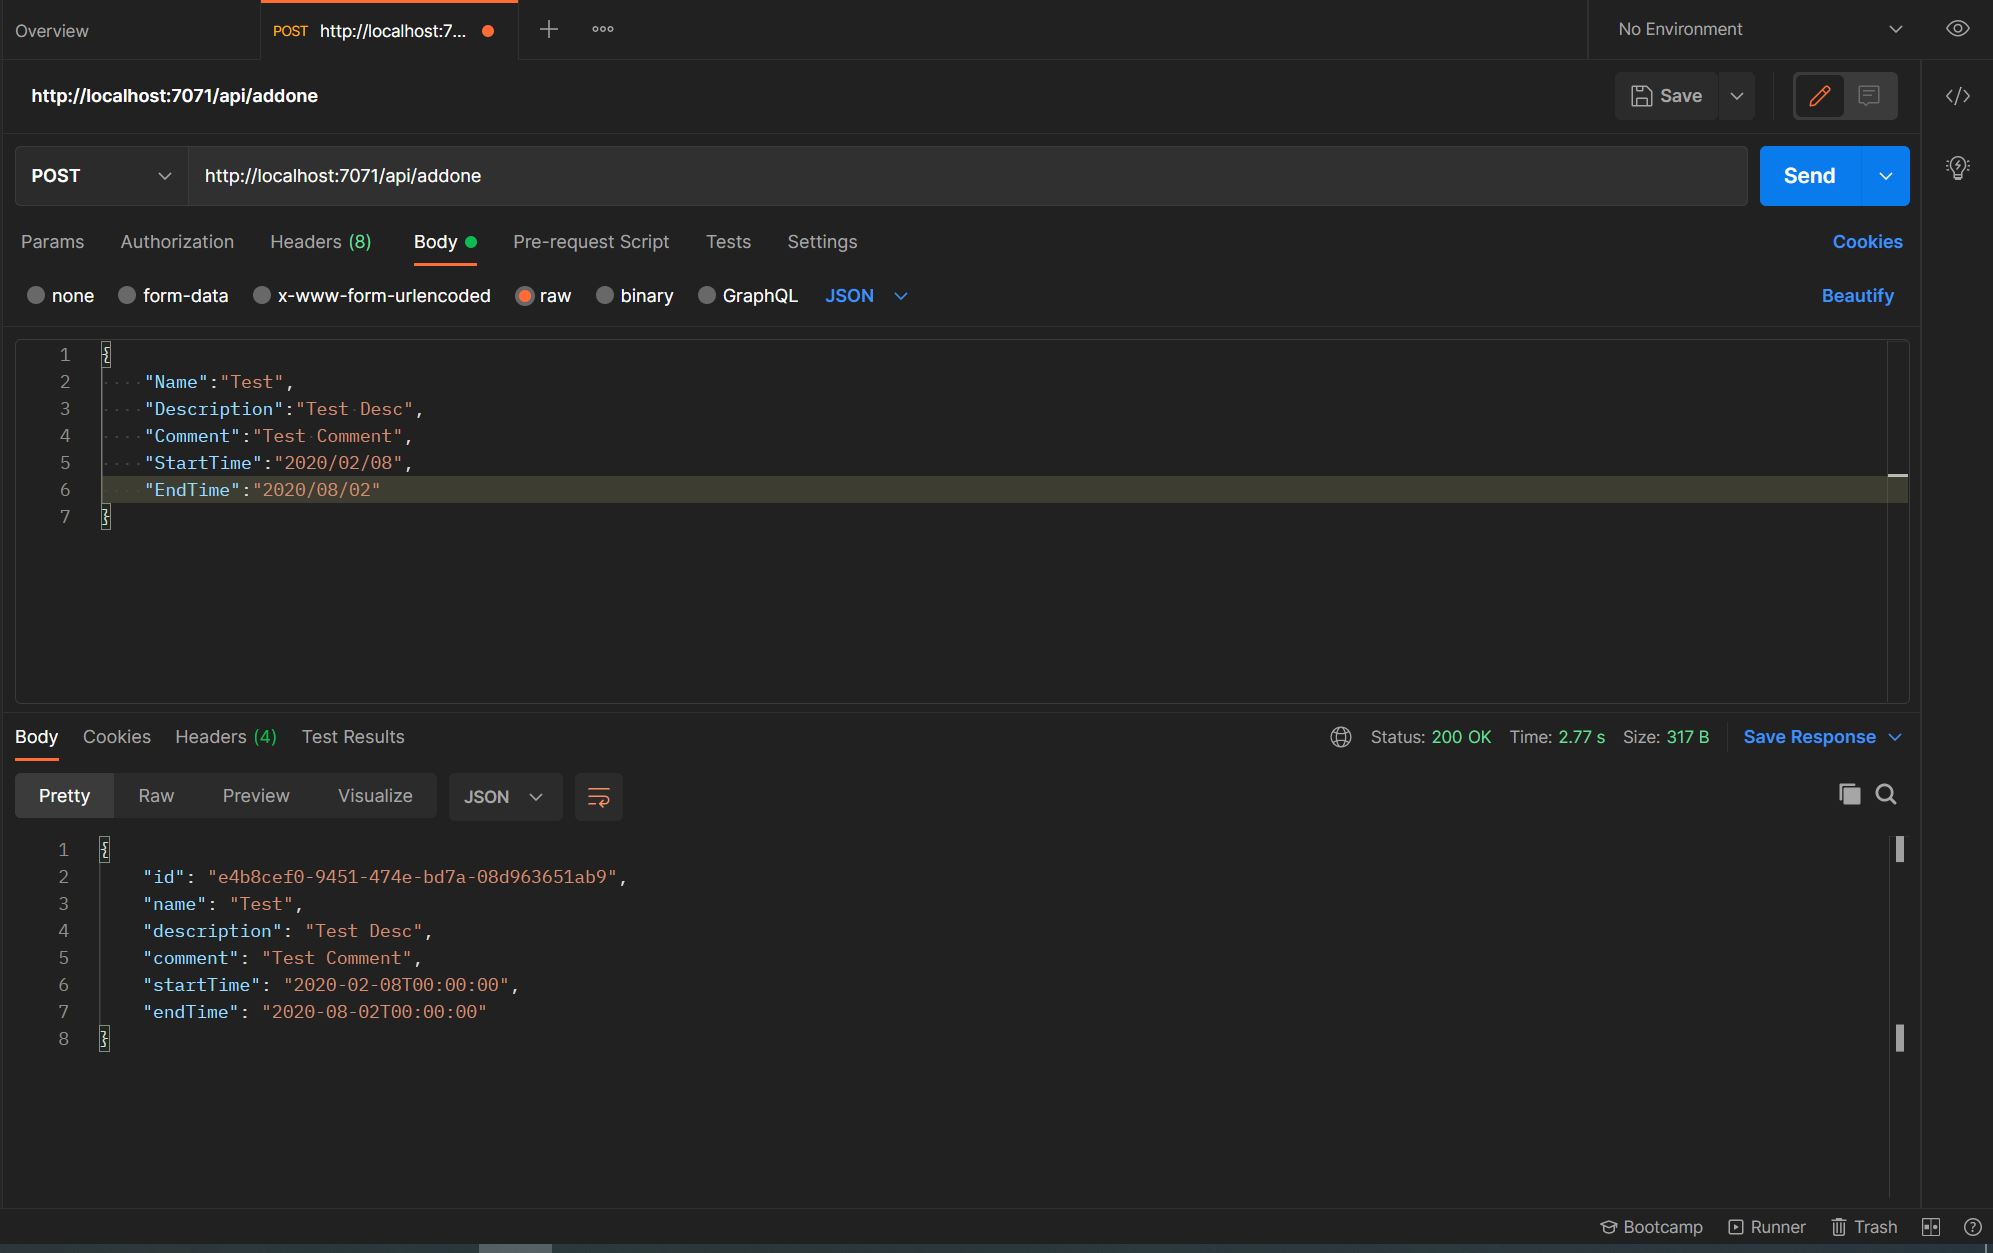Open the Tests tab
This screenshot has height=1253, width=1993.
click(x=728, y=242)
